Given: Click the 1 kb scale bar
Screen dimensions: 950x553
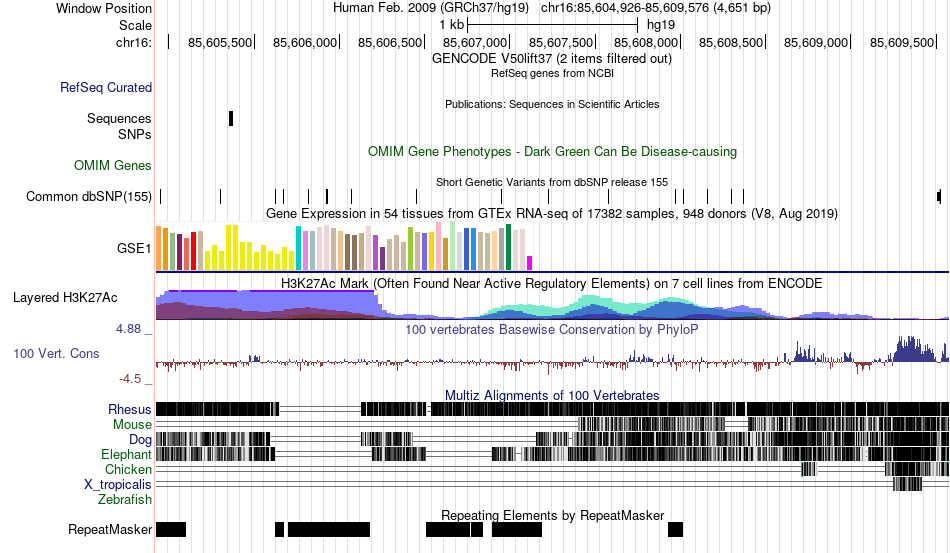Looking at the screenshot, I should pyautogui.click(x=553, y=25).
